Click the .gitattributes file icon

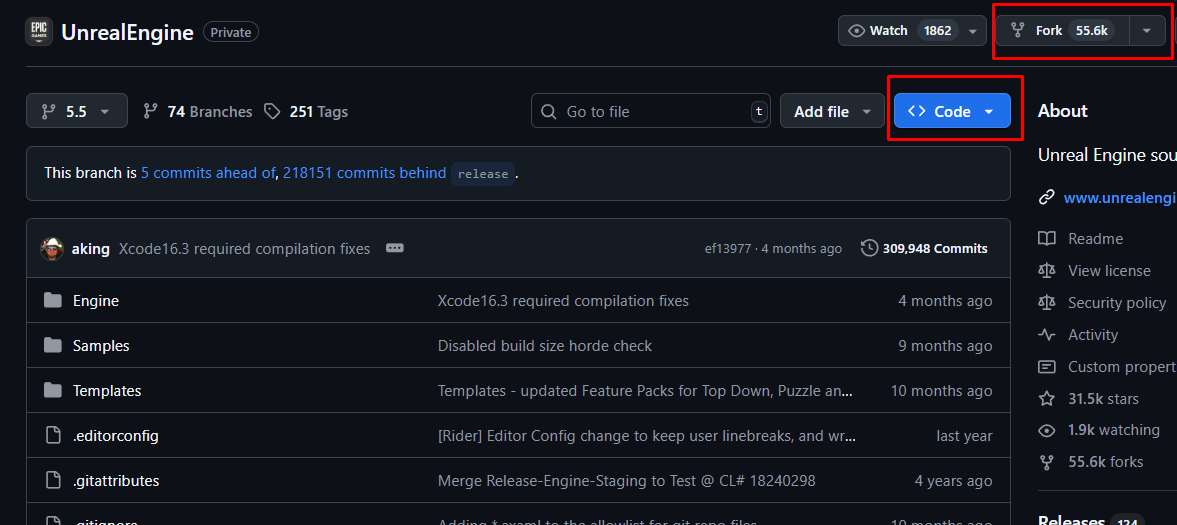(53, 481)
